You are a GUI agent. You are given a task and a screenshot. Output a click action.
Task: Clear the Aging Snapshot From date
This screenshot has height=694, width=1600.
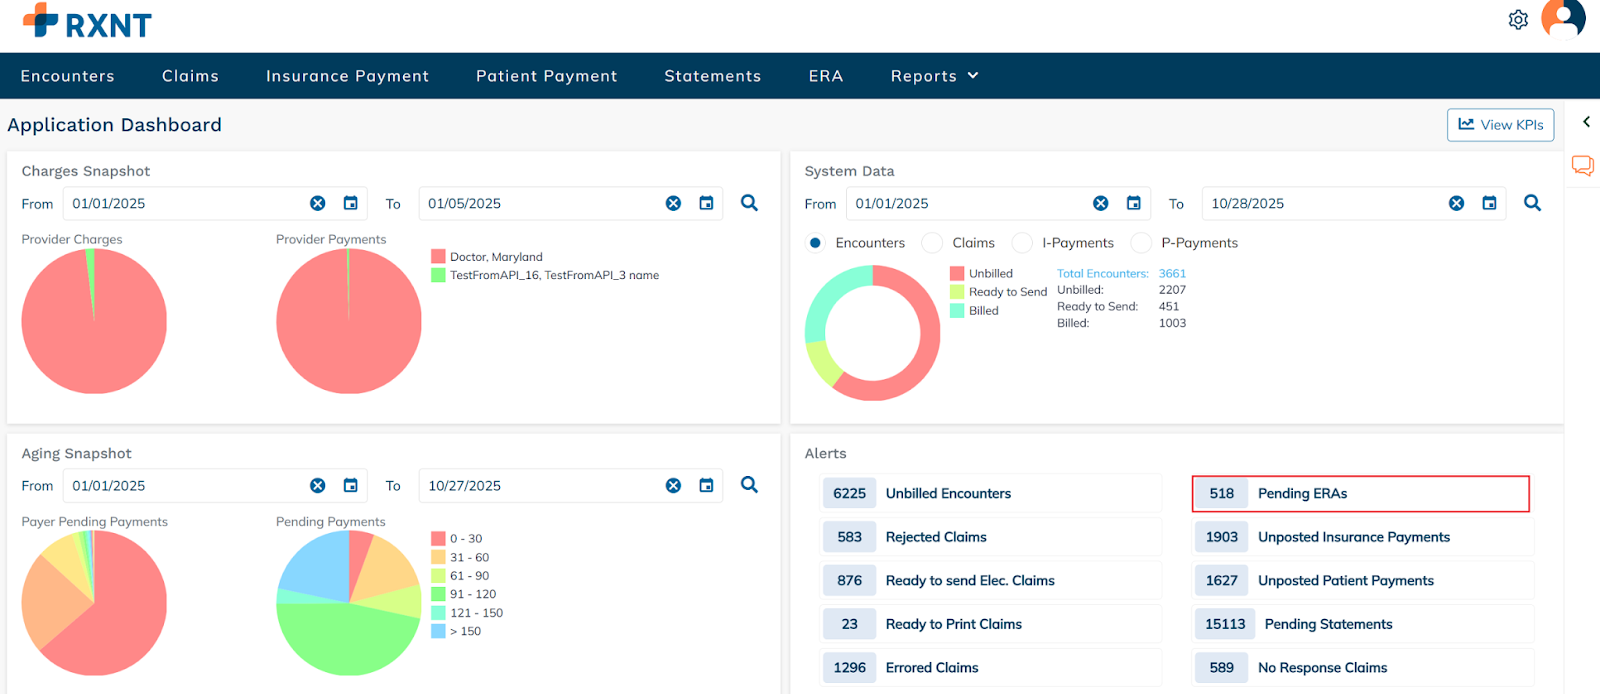(318, 486)
